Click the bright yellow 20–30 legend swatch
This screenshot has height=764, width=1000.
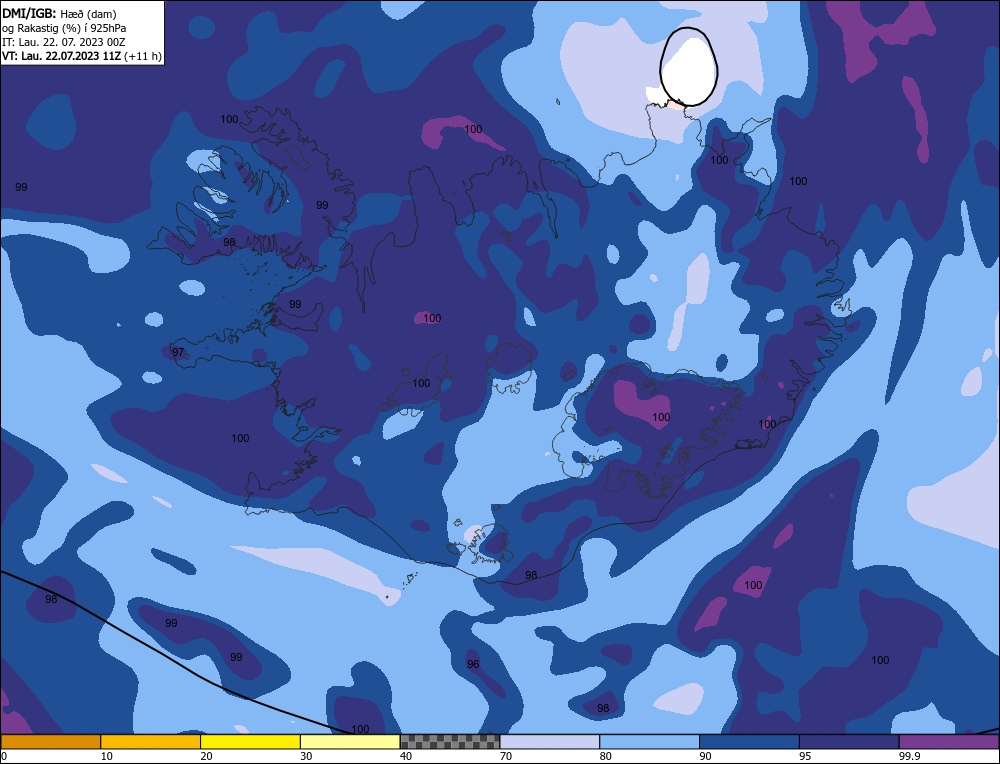250,742
